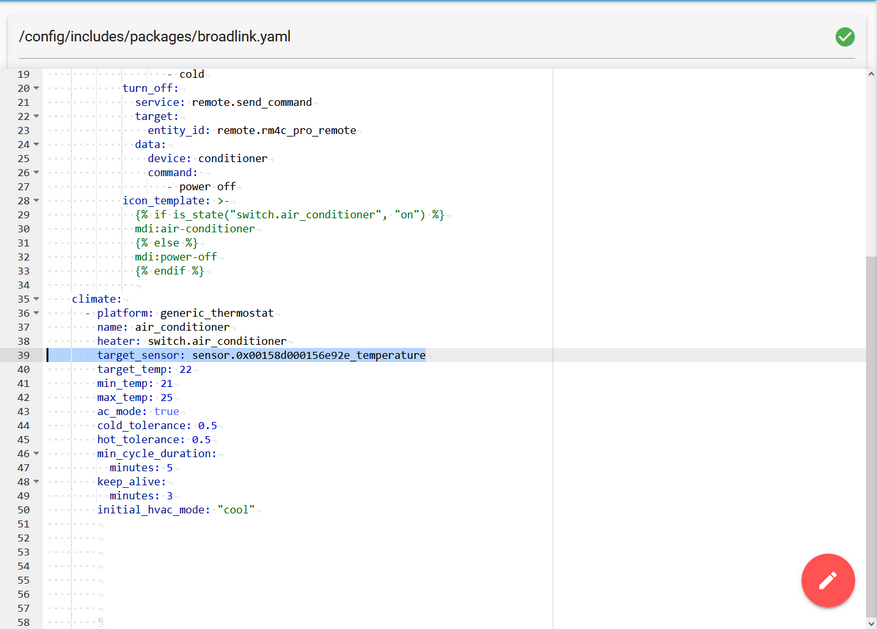Click the green YAML valid checkmark icon
The width and height of the screenshot is (877, 629).
click(845, 37)
